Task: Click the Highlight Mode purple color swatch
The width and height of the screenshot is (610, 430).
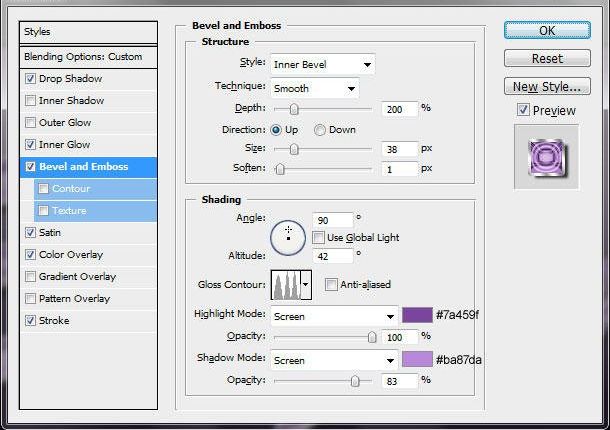Action: point(417,315)
